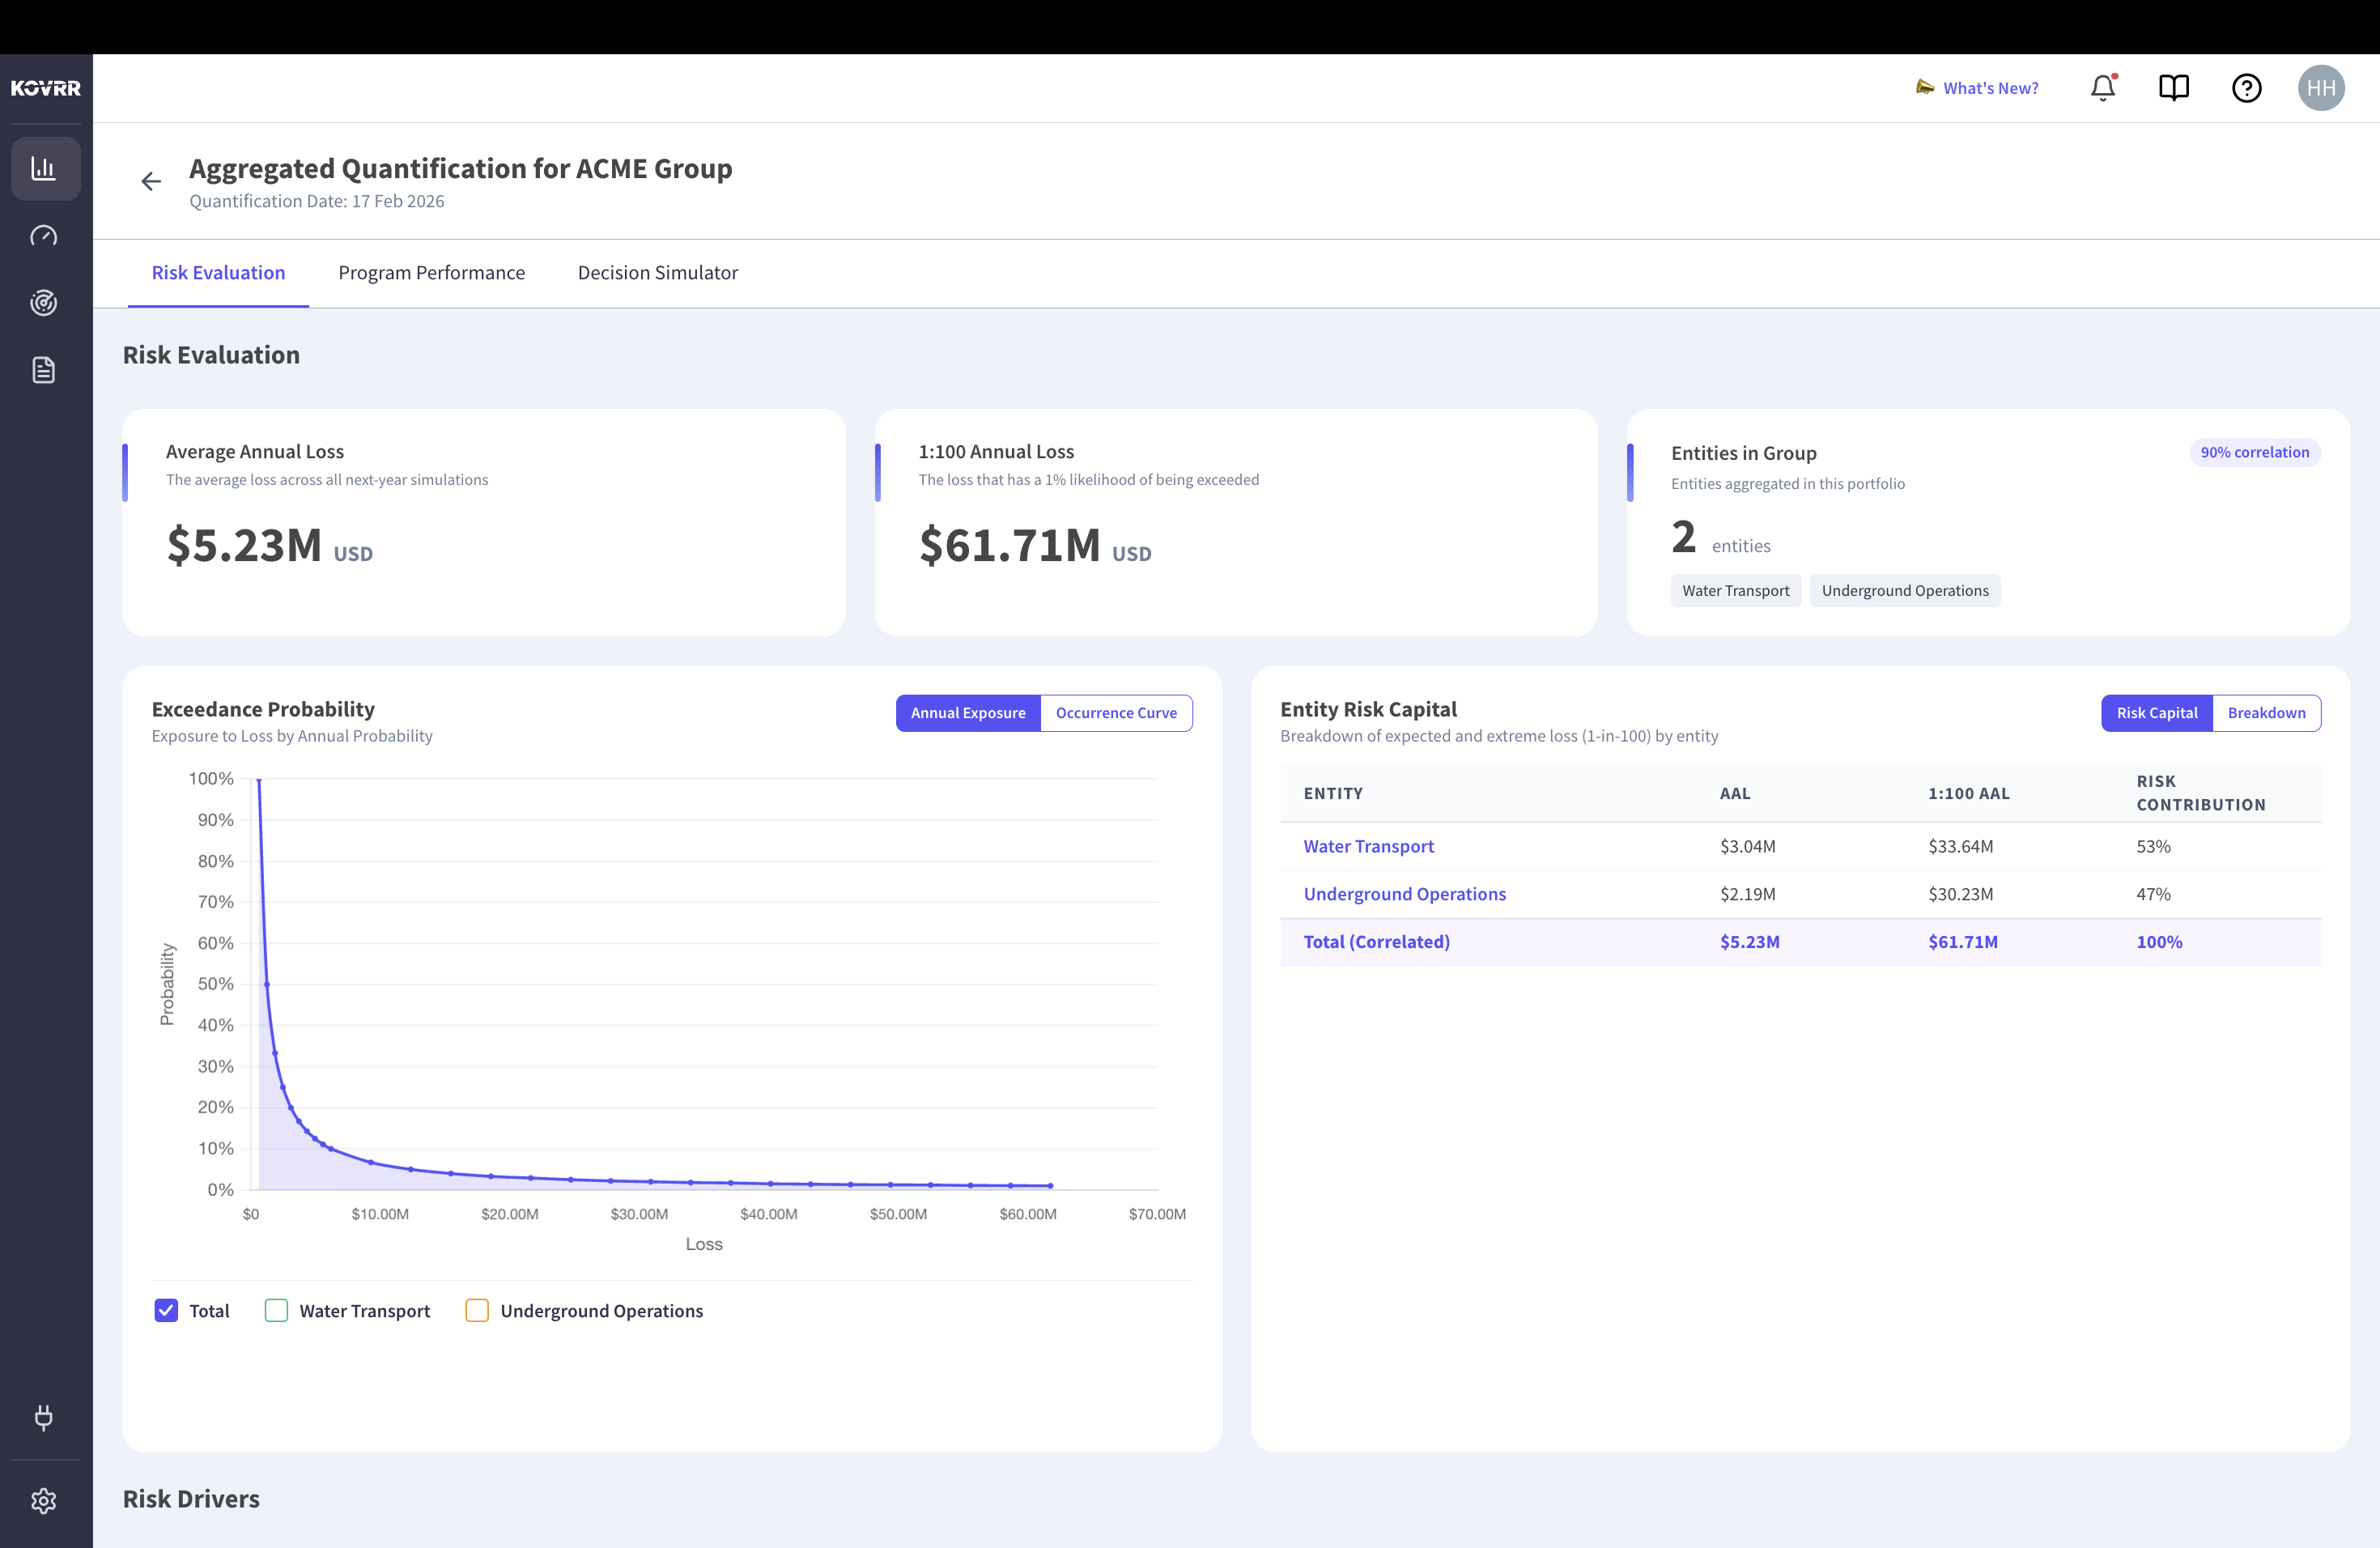Open Underground Operations entity link in table

1404,894
